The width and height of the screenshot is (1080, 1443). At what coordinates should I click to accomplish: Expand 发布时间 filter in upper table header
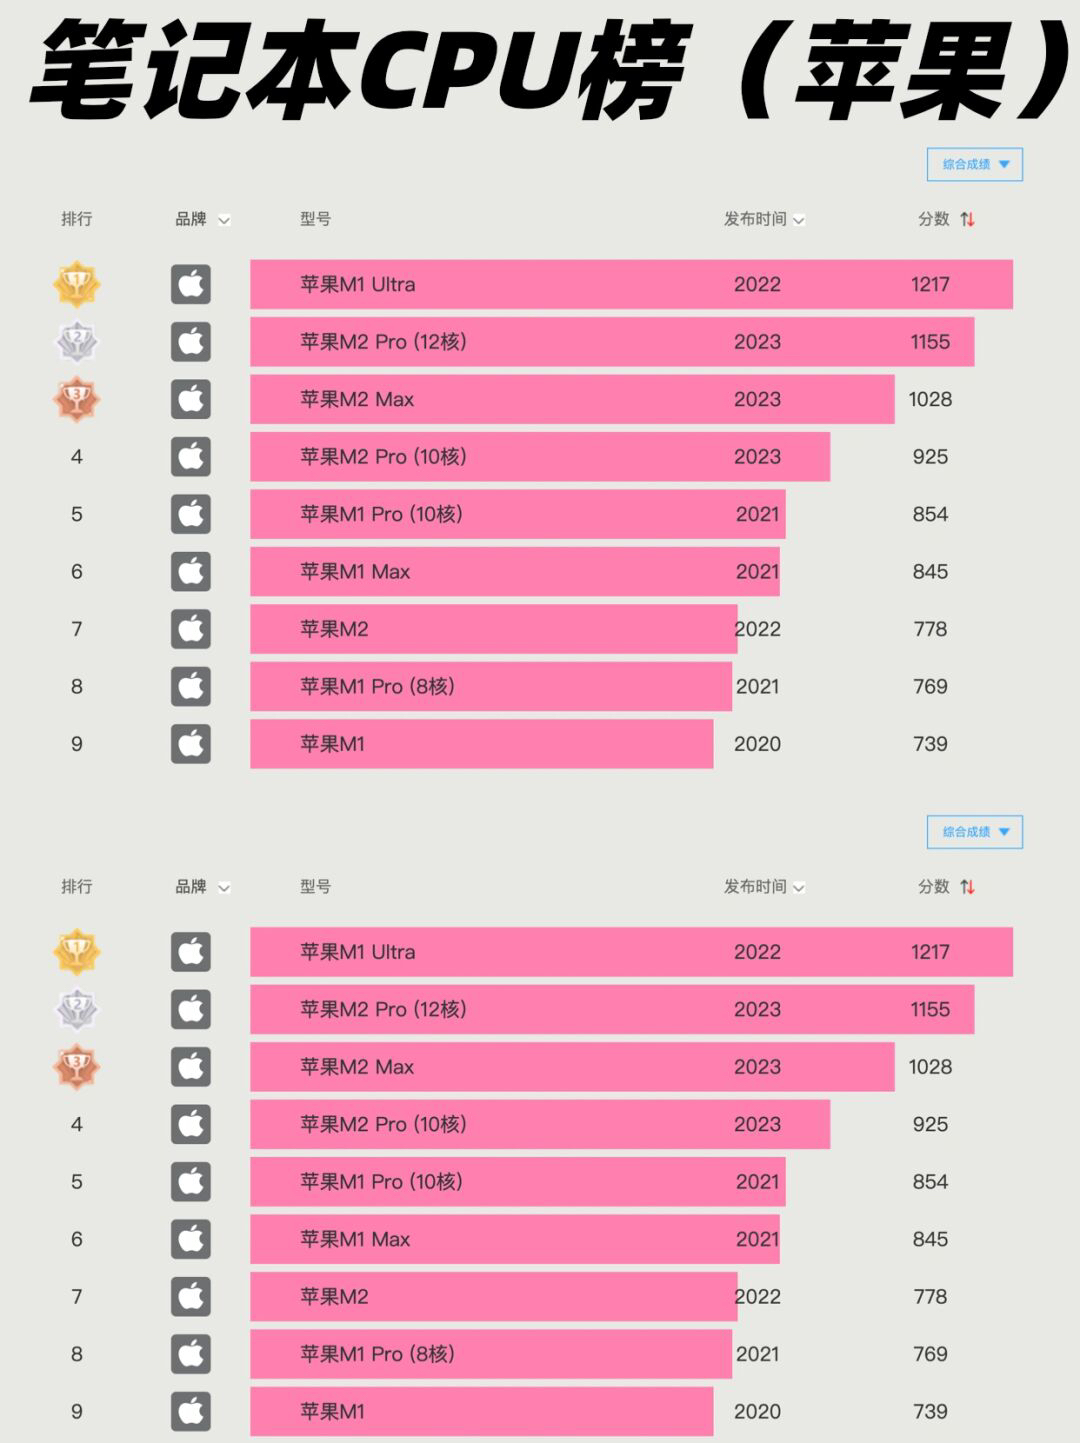pos(799,220)
